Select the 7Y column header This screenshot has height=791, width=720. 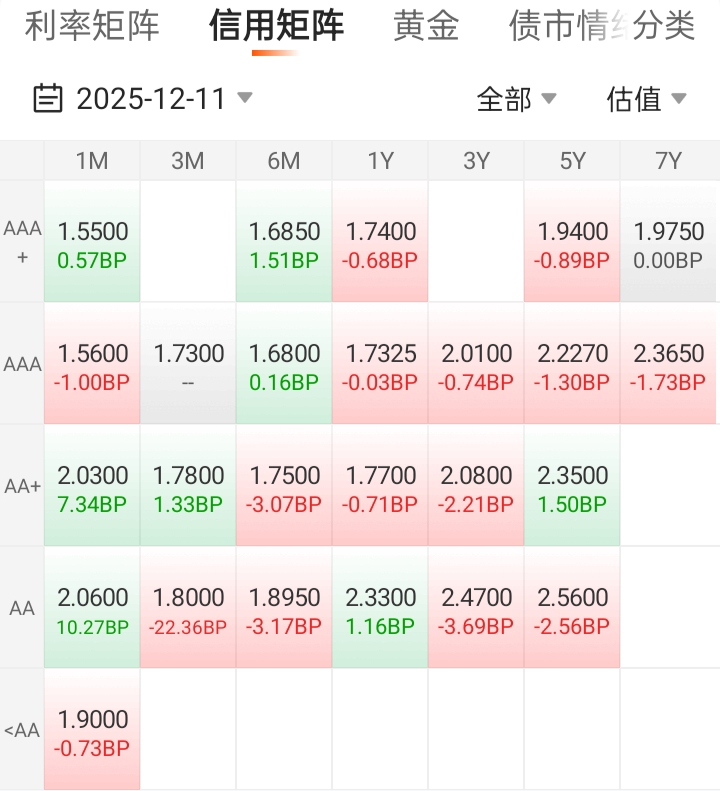click(669, 161)
